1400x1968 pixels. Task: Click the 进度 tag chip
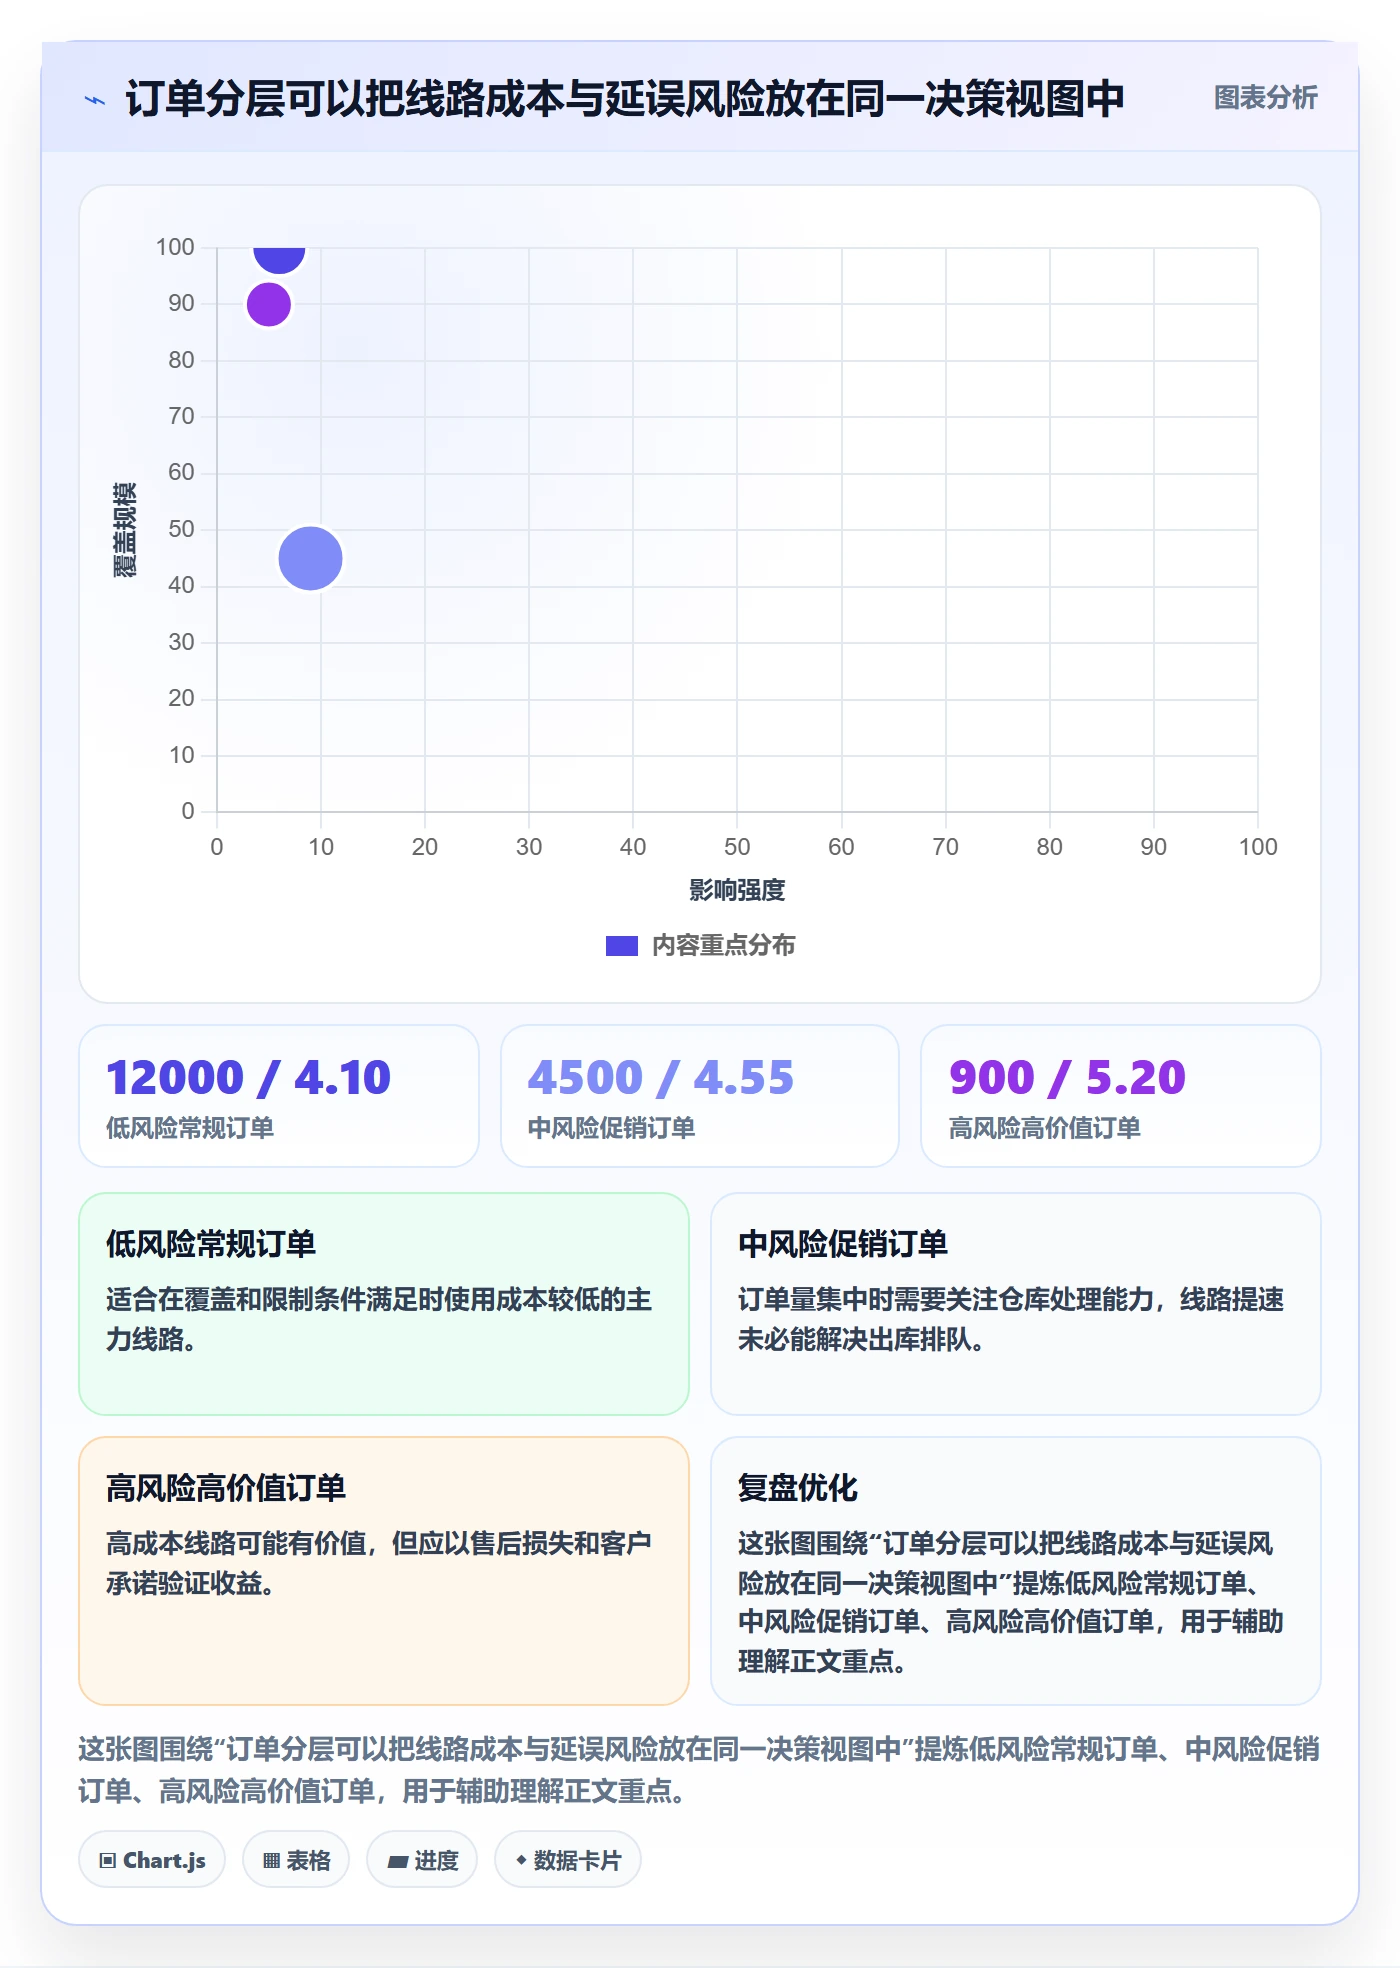(x=422, y=1860)
